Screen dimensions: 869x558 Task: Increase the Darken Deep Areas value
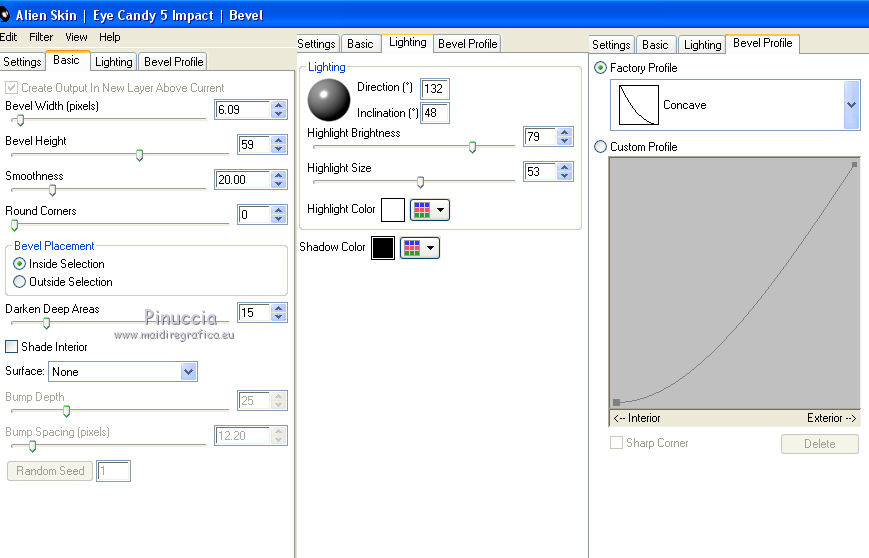click(x=279, y=308)
